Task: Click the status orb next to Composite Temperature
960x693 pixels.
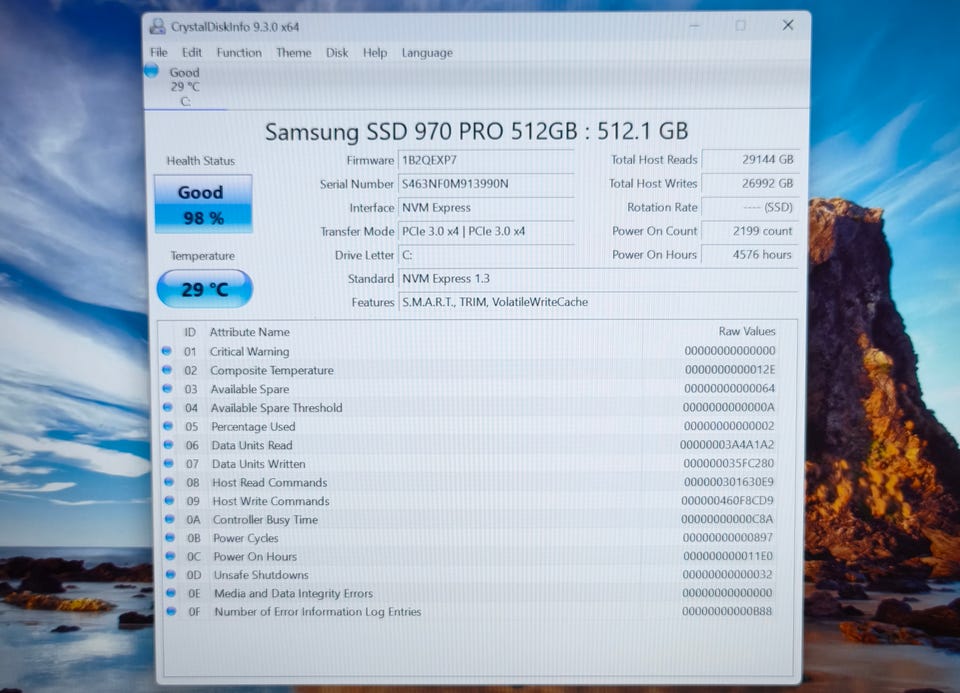Action: (x=167, y=370)
